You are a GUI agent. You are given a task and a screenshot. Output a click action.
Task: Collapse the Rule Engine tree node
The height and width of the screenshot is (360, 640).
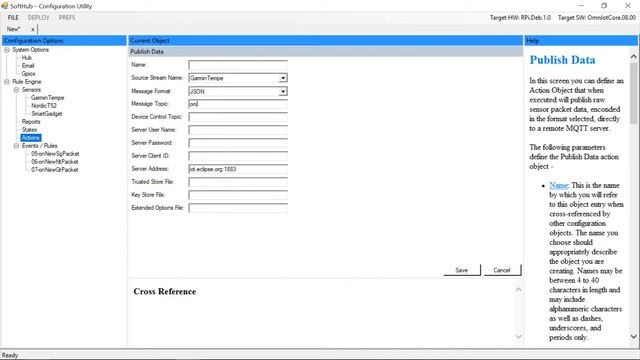[7, 82]
